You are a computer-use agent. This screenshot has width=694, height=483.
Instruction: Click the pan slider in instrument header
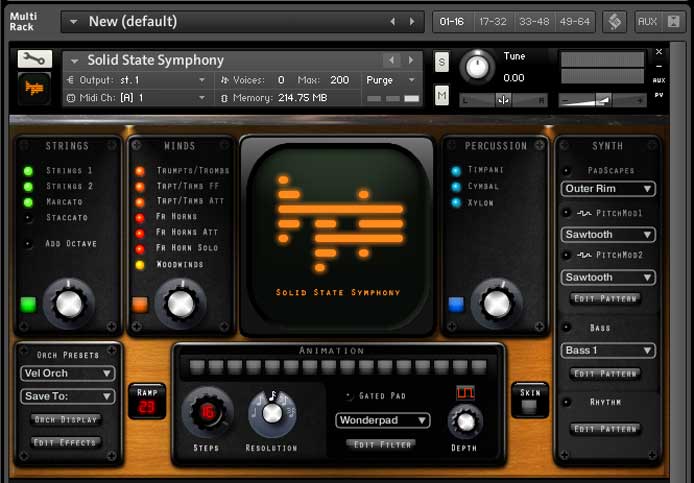[503, 100]
